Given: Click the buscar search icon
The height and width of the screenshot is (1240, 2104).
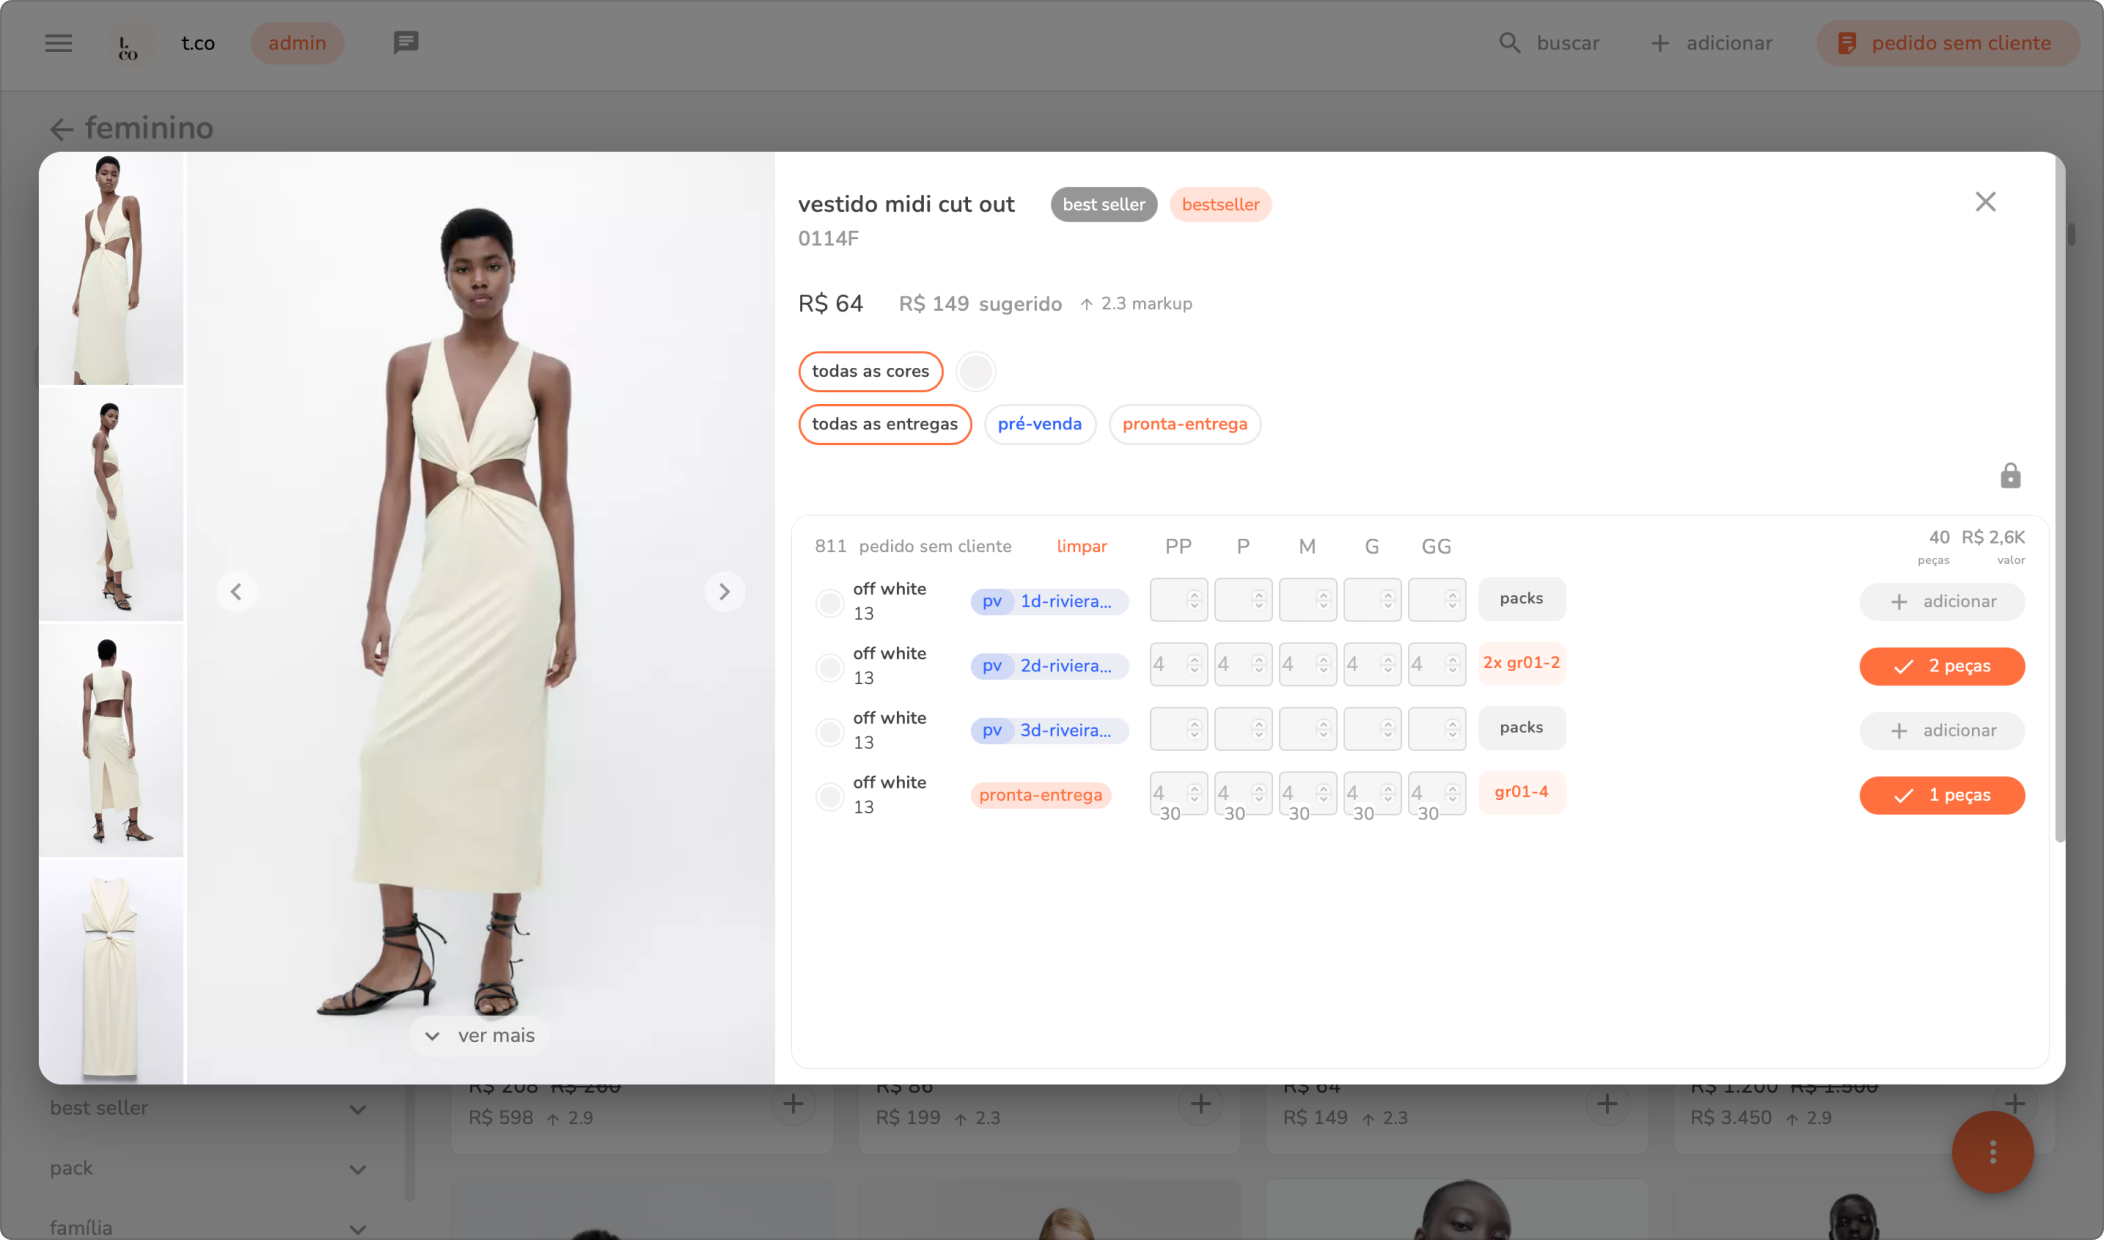Looking at the screenshot, I should [1509, 43].
